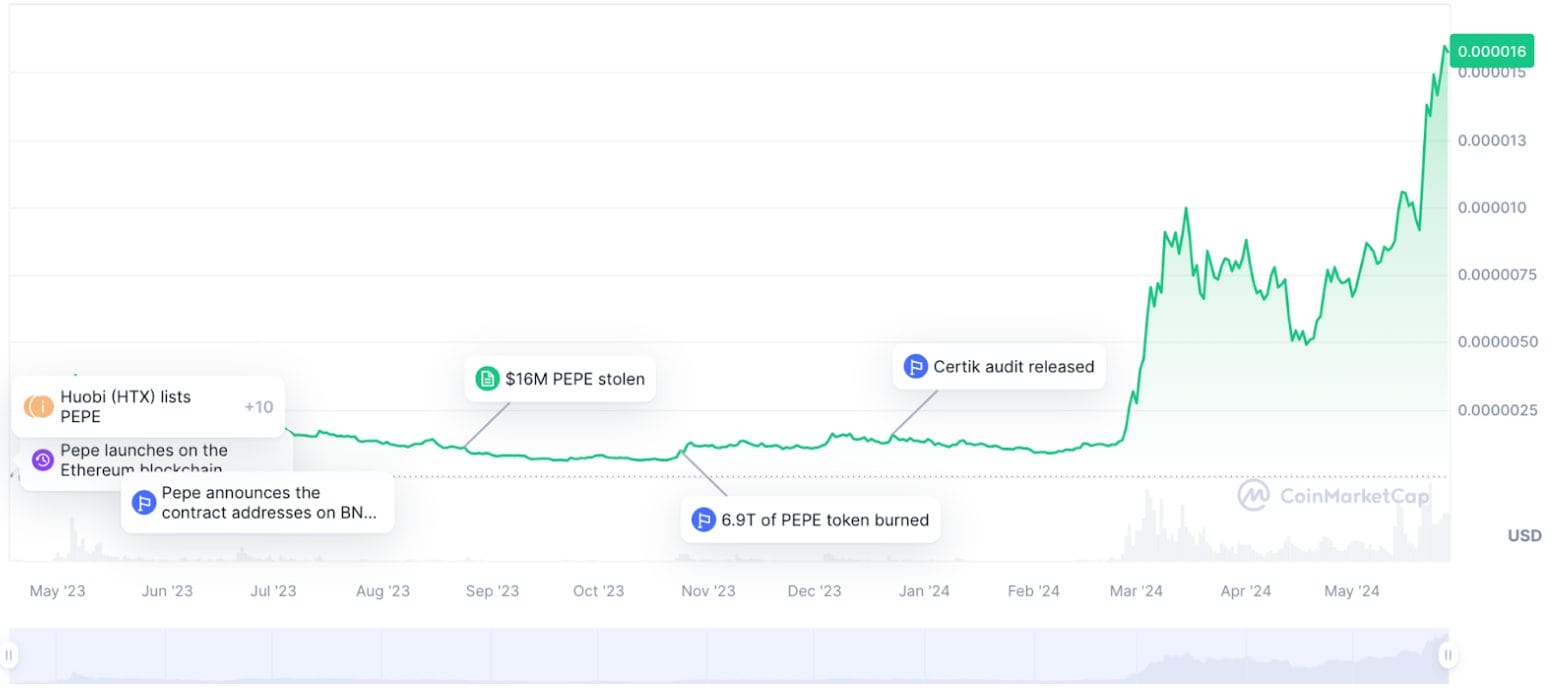The image size is (1556, 688).
Task: Click the purple clock icon for Pepe launch
Action: point(42,460)
